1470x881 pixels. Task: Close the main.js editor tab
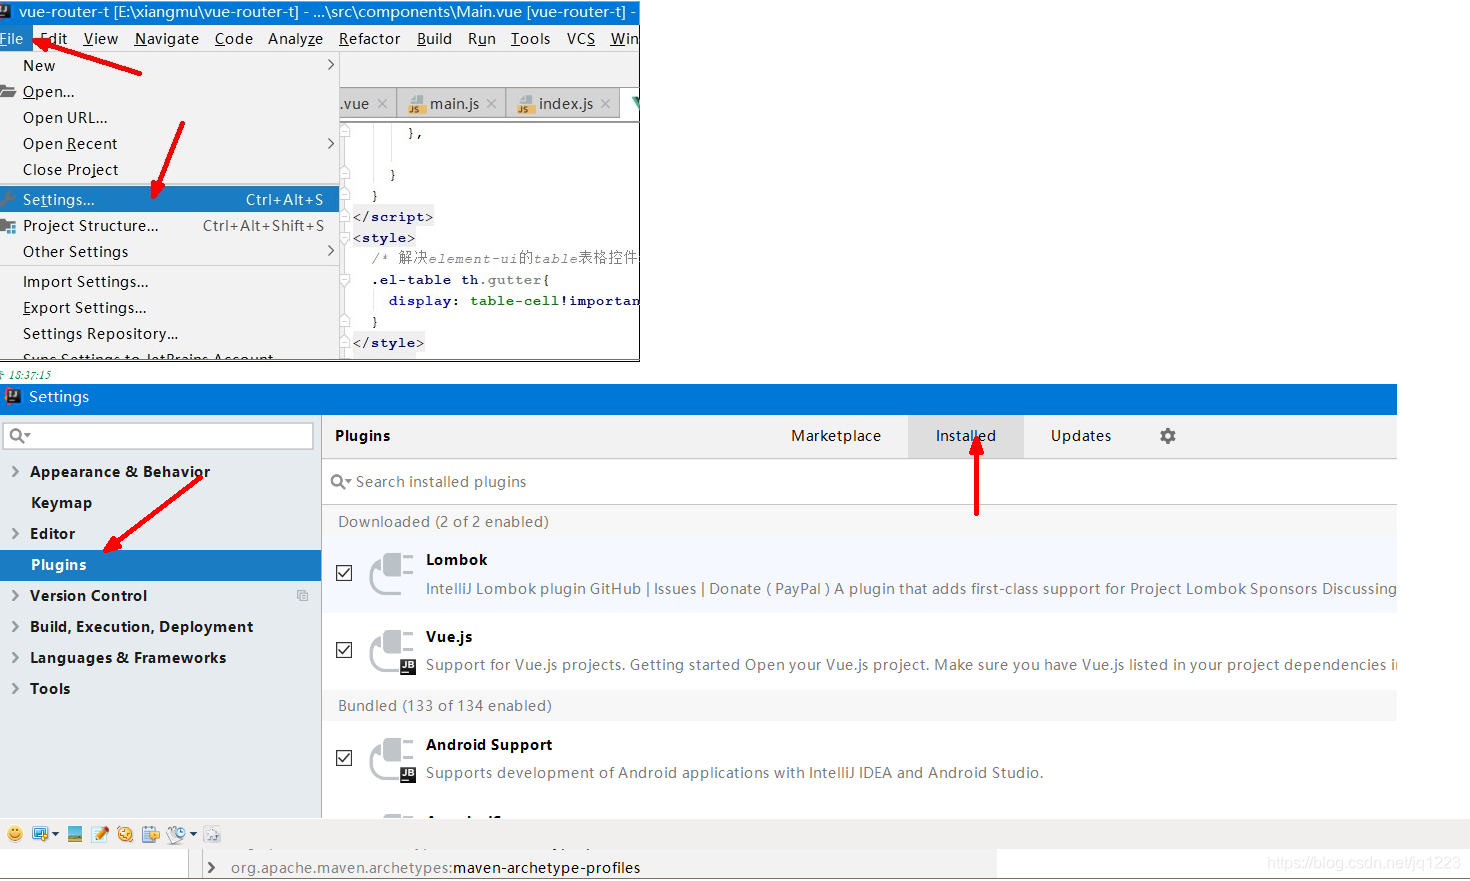(491, 104)
